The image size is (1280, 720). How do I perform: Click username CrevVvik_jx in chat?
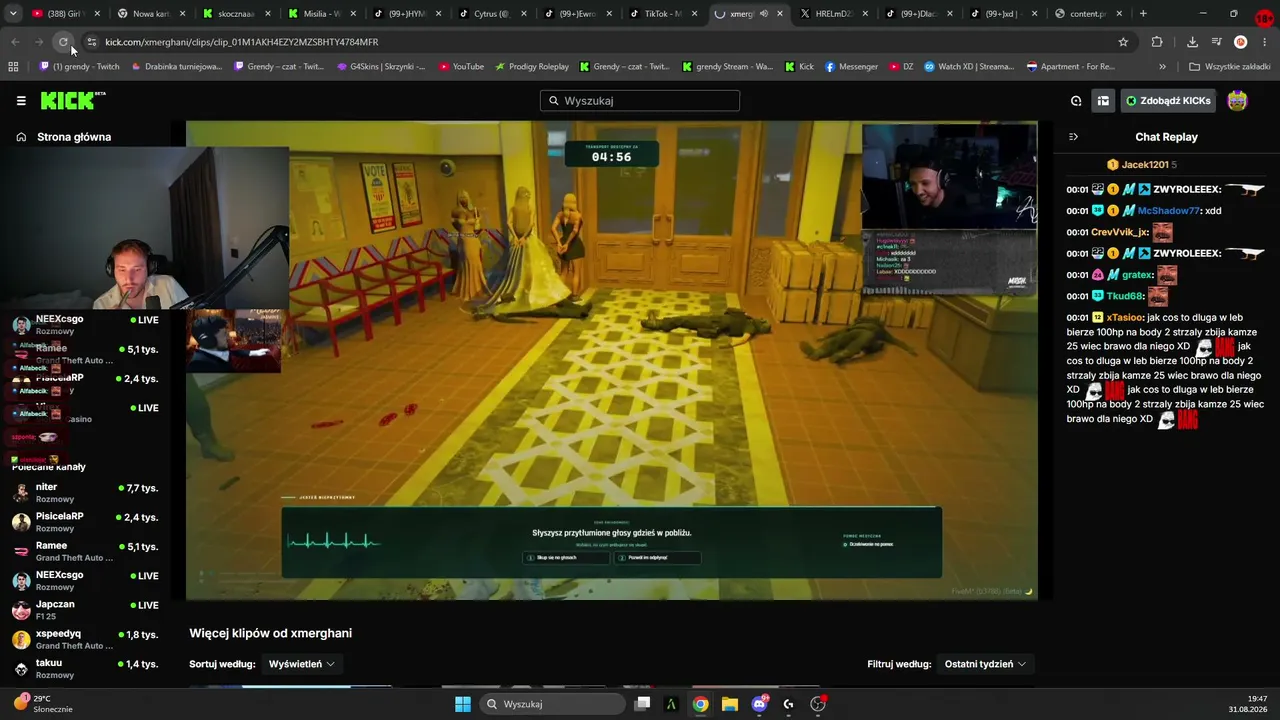(x=1119, y=232)
